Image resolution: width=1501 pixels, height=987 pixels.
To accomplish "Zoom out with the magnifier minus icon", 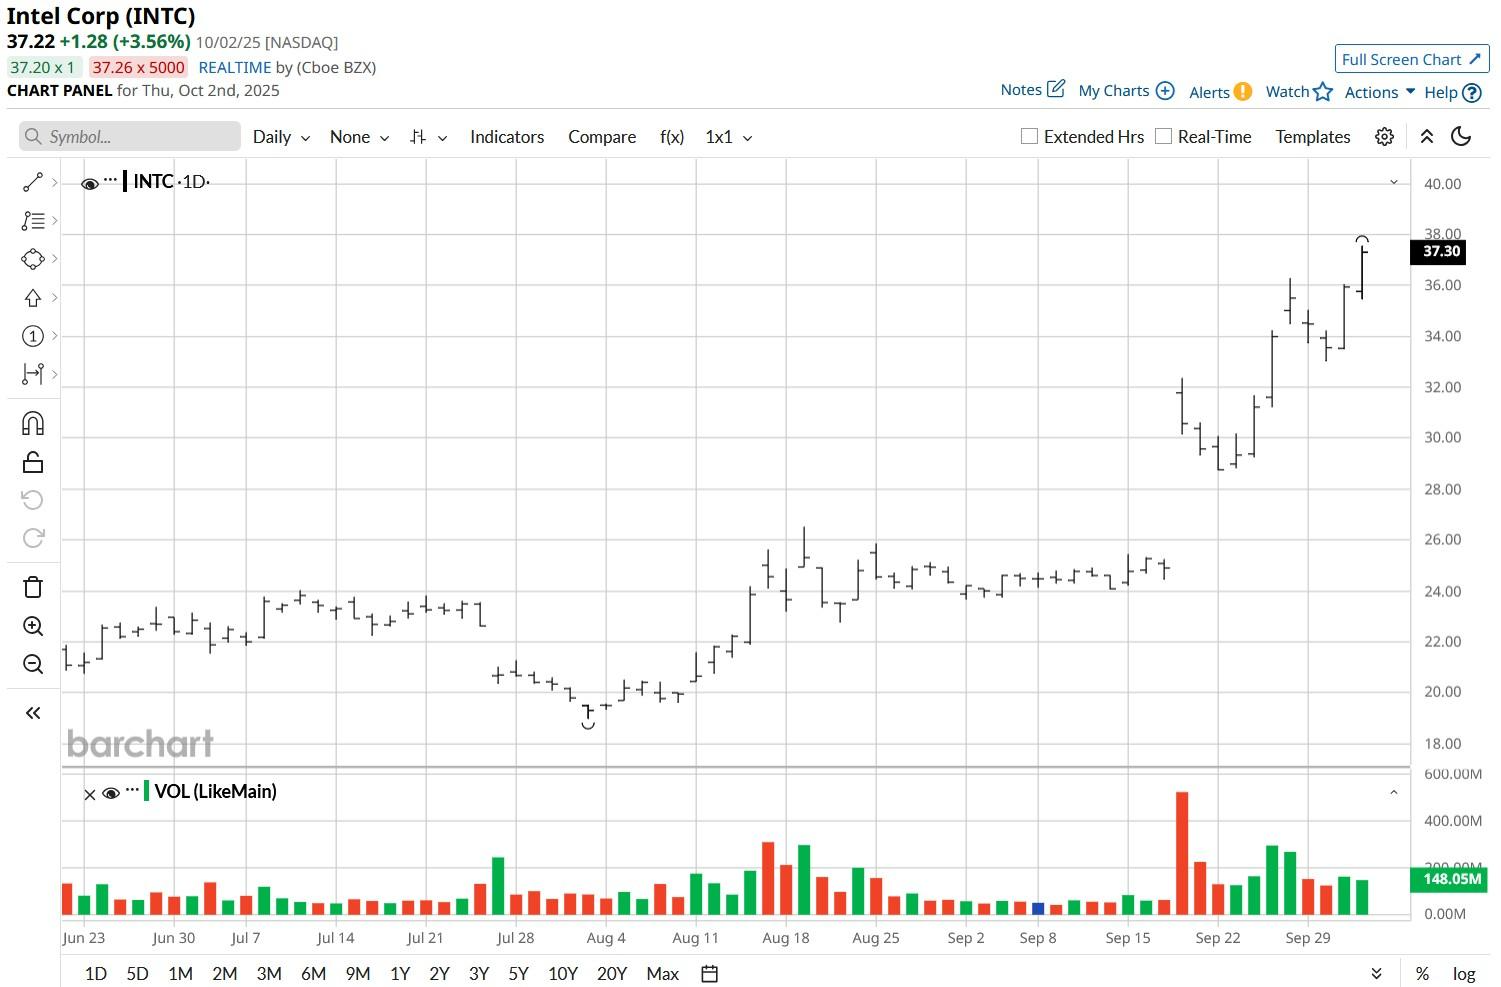I will 33,664.
